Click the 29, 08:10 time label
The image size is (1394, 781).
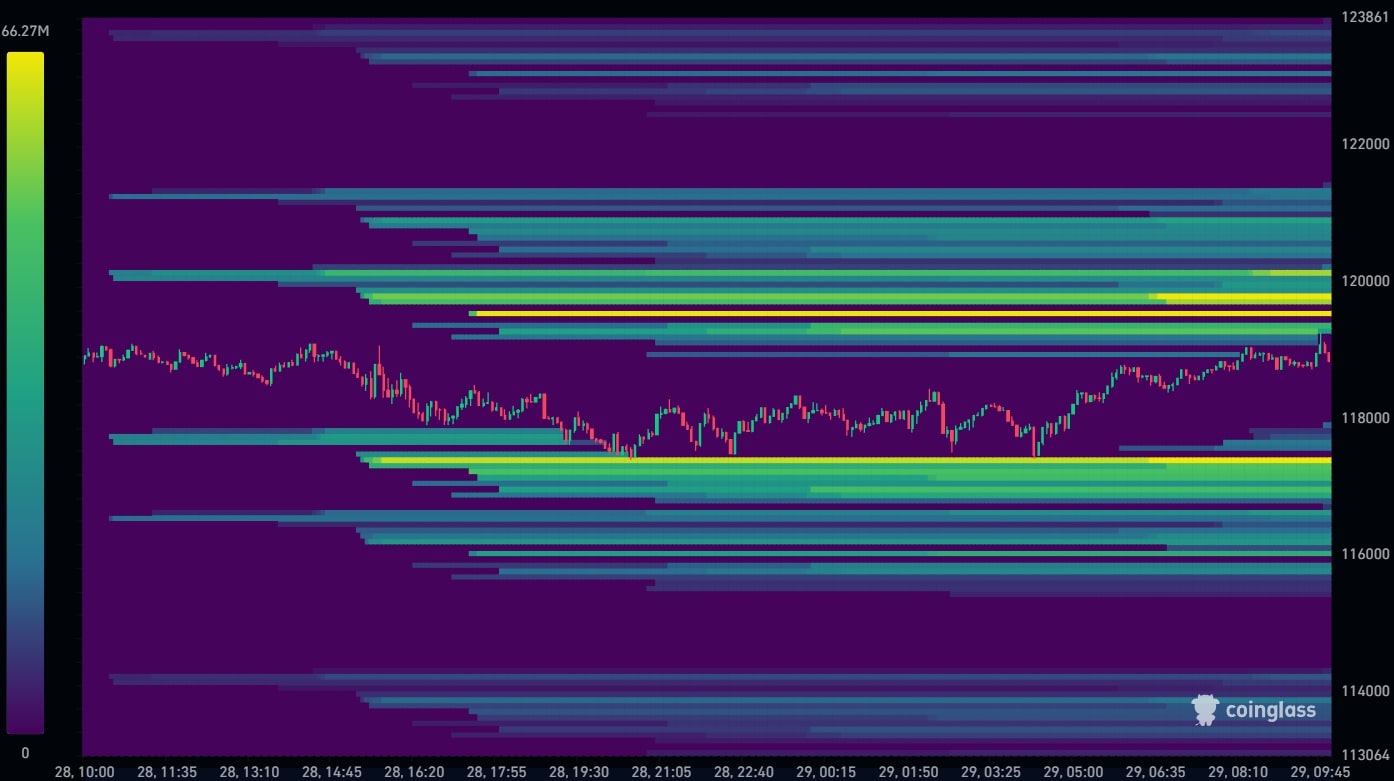[1239, 772]
